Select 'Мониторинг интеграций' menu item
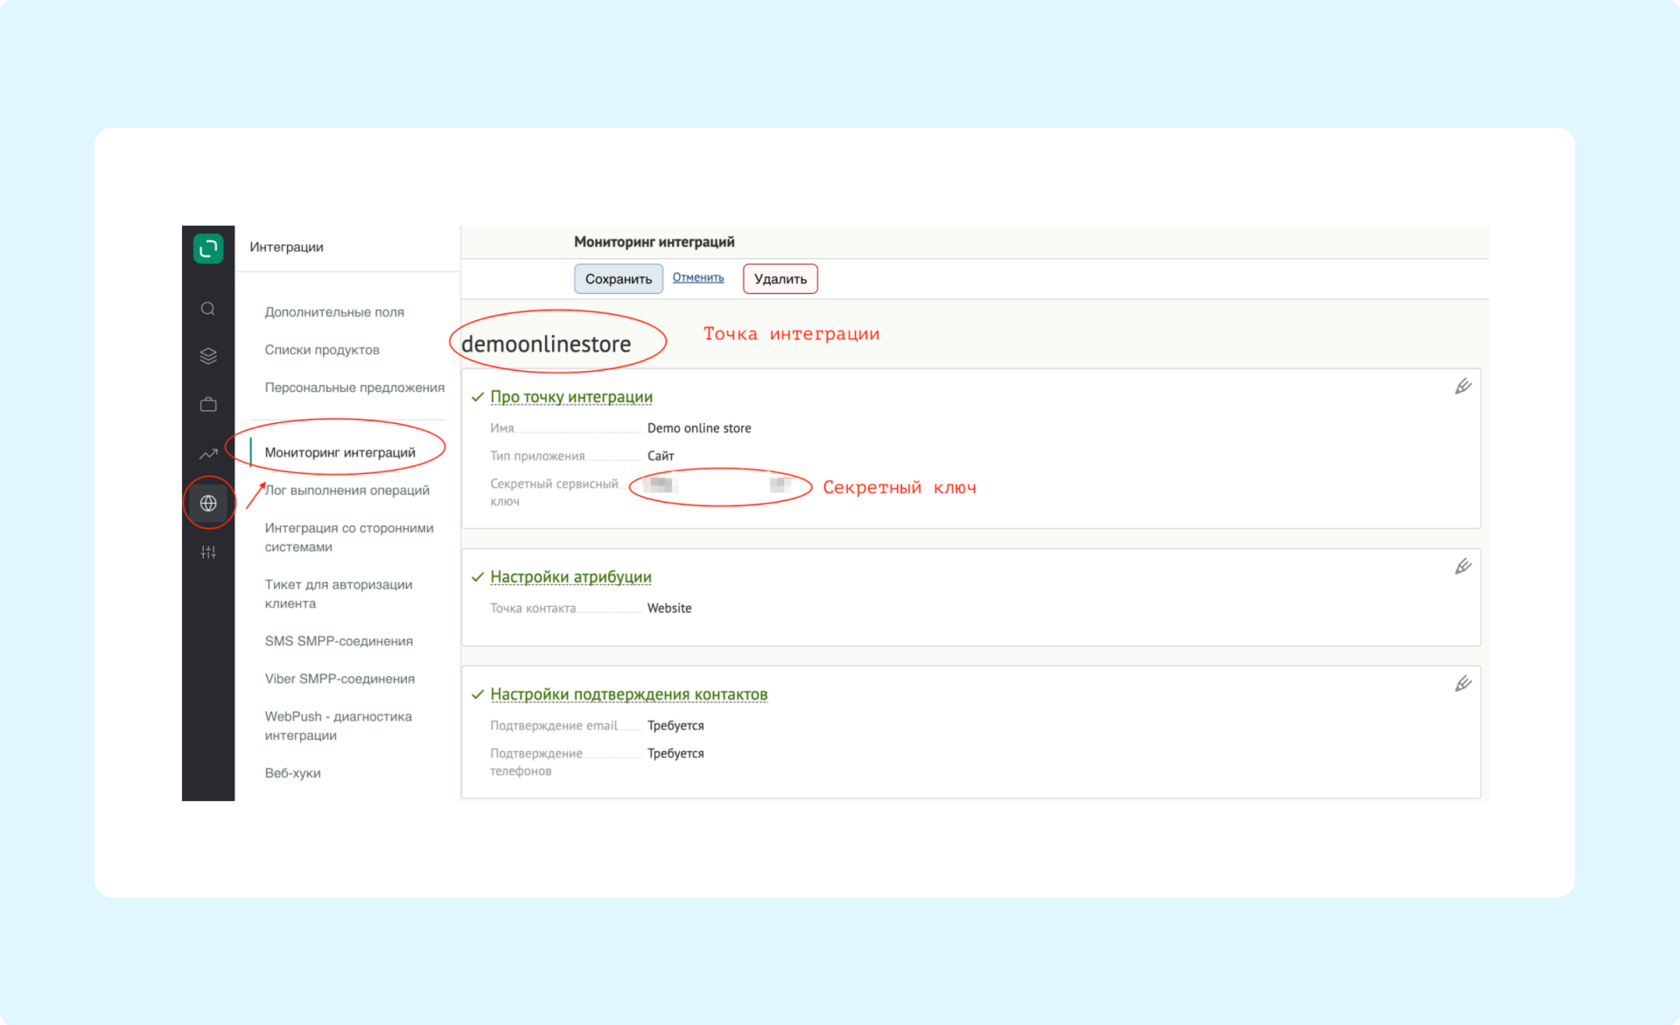The width and height of the screenshot is (1680, 1025). tap(340, 453)
